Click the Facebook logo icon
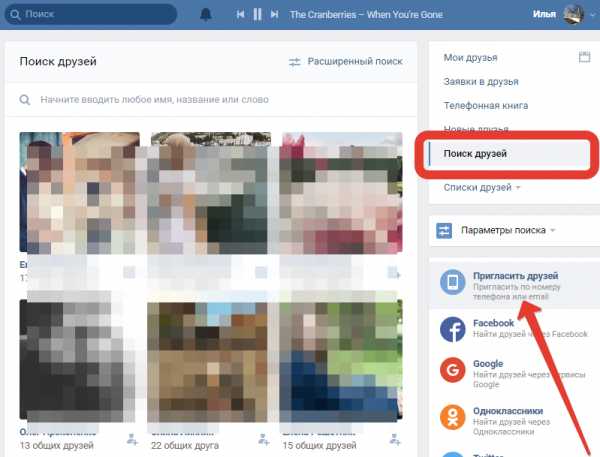600x457 pixels. point(452,329)
